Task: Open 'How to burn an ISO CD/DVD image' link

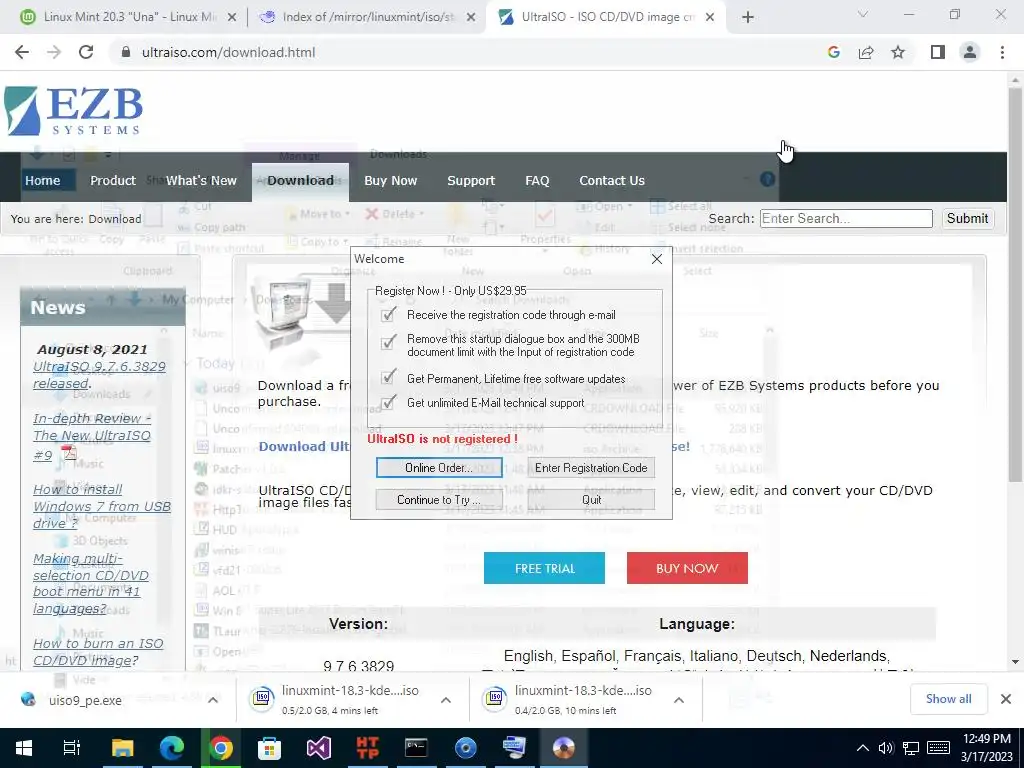Action: coord(98,652)
